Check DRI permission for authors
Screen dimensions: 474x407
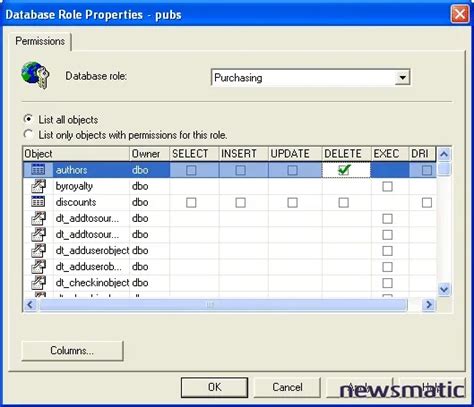[x=427, y=170]
